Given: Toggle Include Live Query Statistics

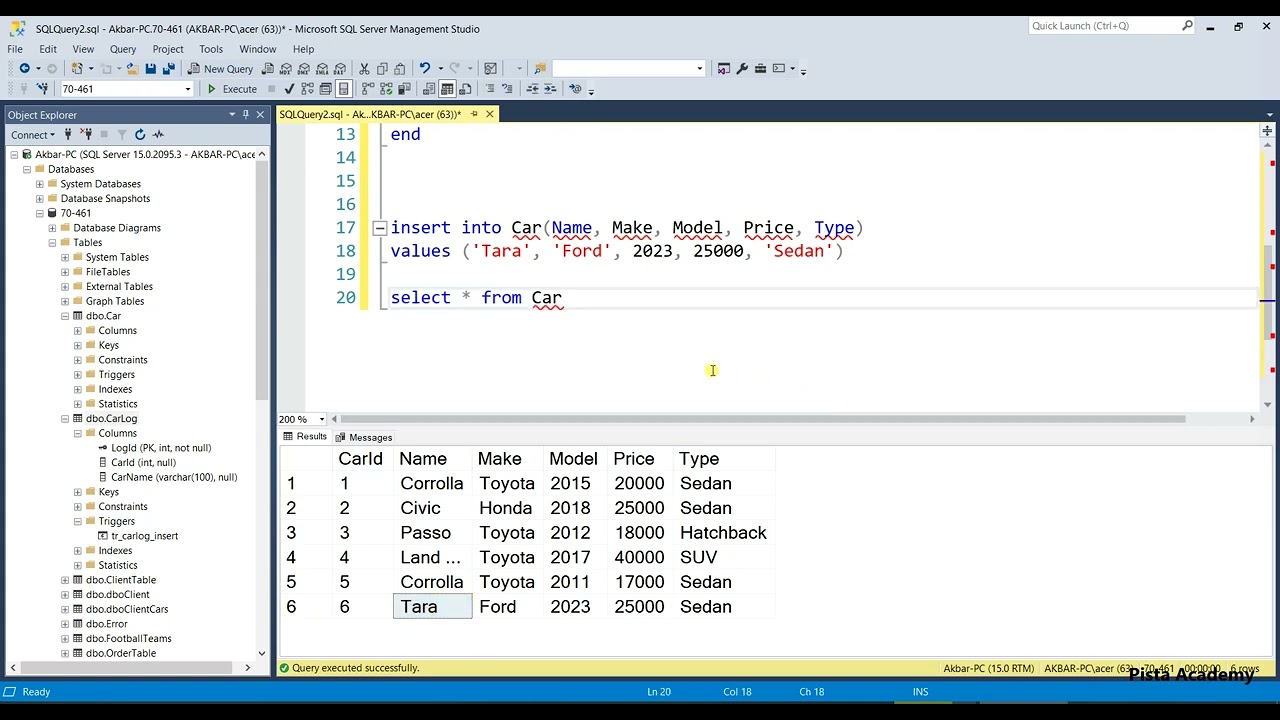Looking at the screenshot, I should 385,89.
